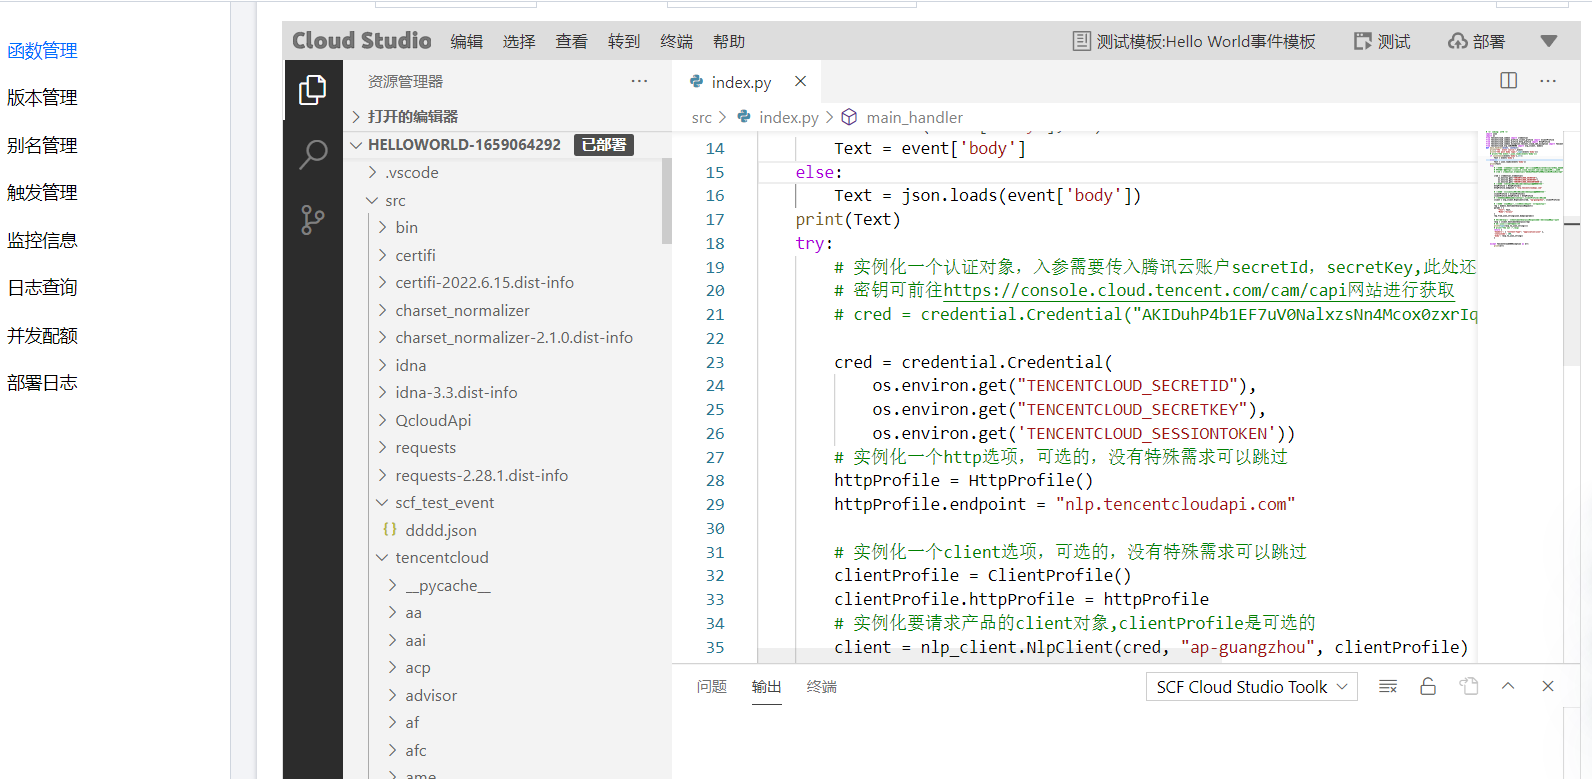1592x779 pixels.
Task: Expand the advisor folder
Action: click(x=393, y=695)
